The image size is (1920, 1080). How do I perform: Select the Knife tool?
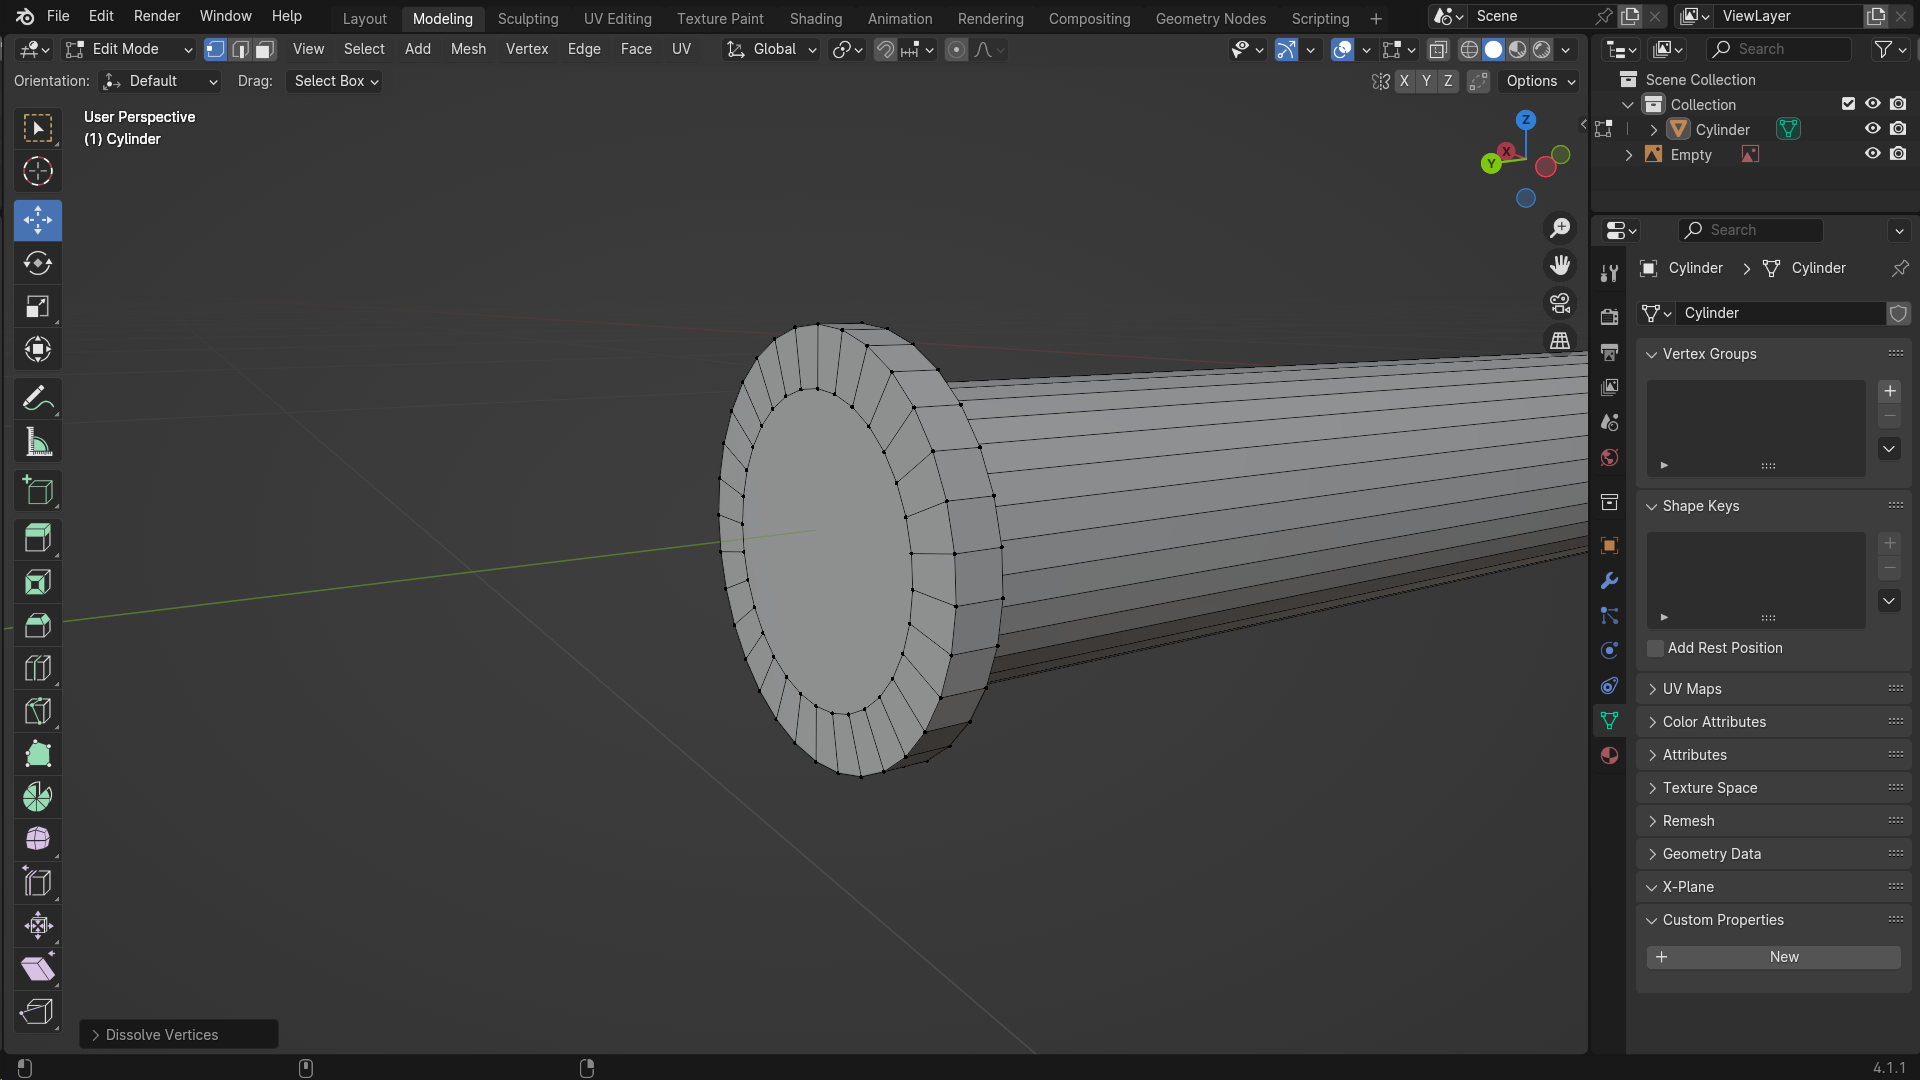(38, 711)
